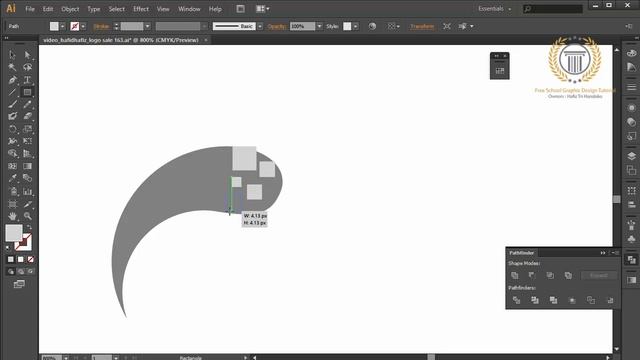640x360 pixels.
Task: Select the Paintbrush tool
Action: 12,104
